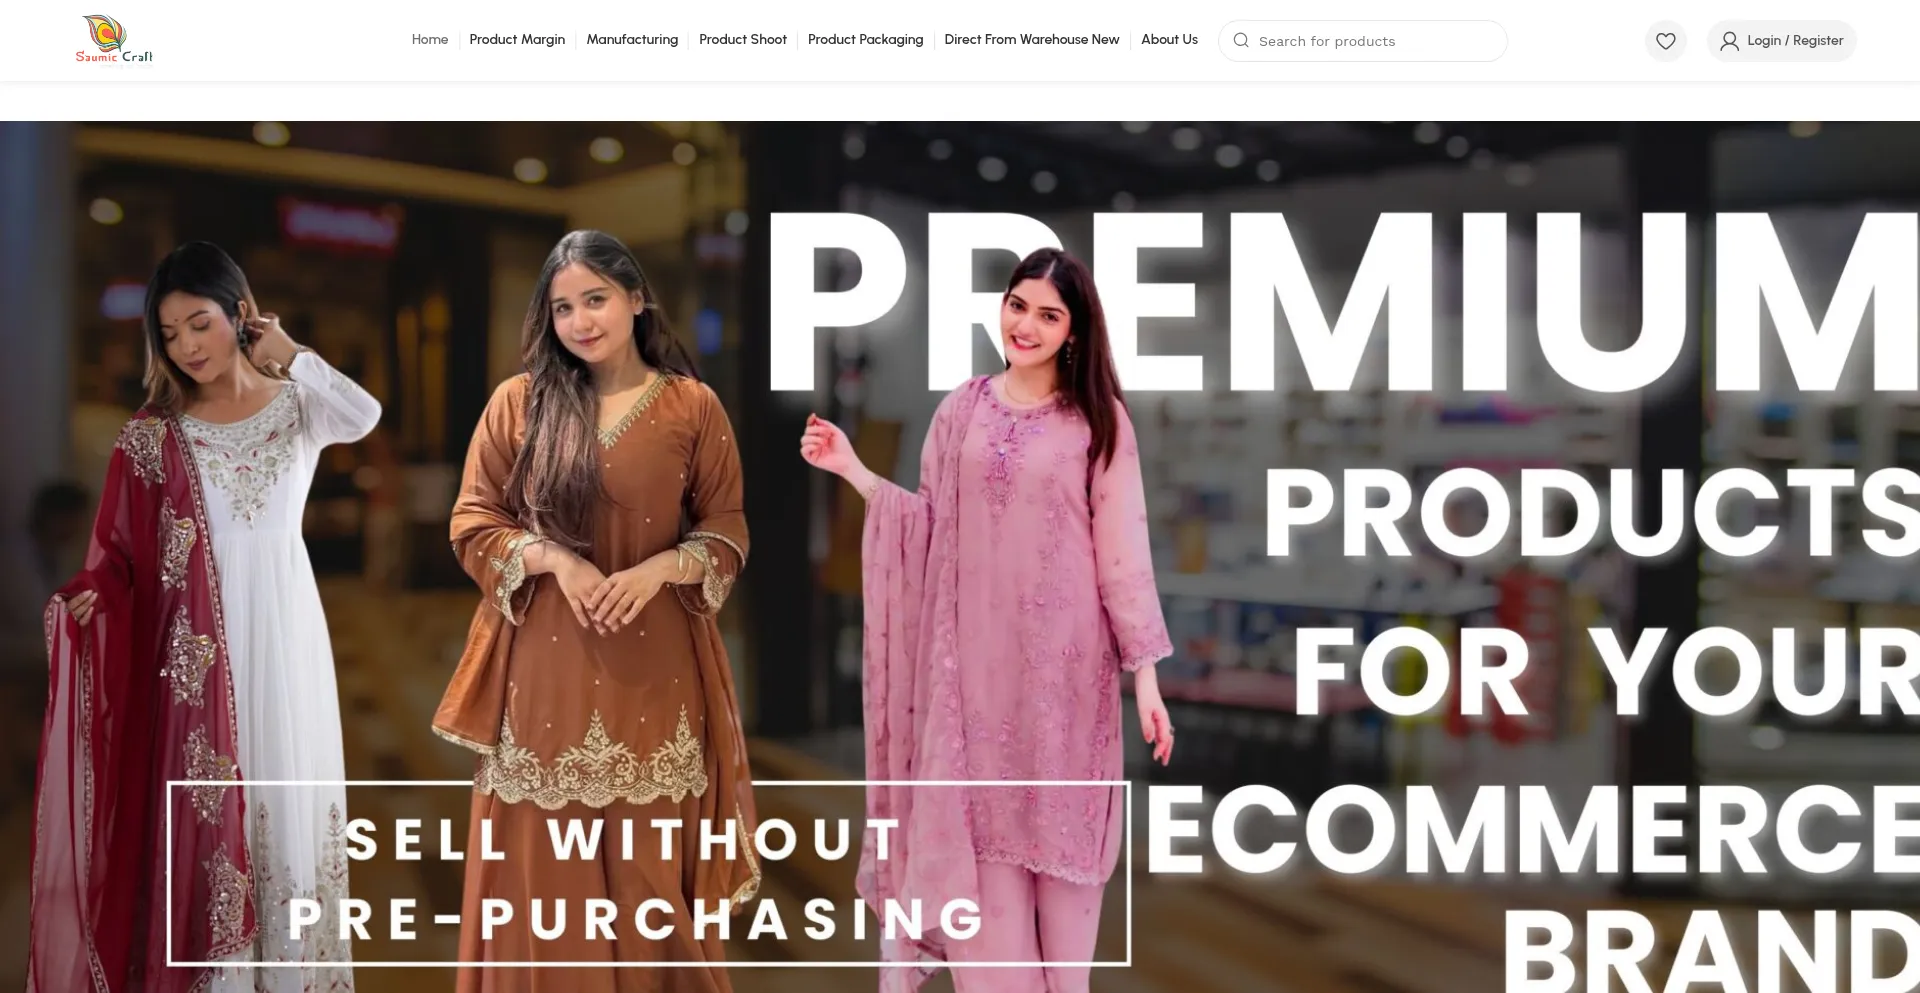Open the wishlist heart icon
This screenshot has width=1920, height=993.
pos(1665,41)
